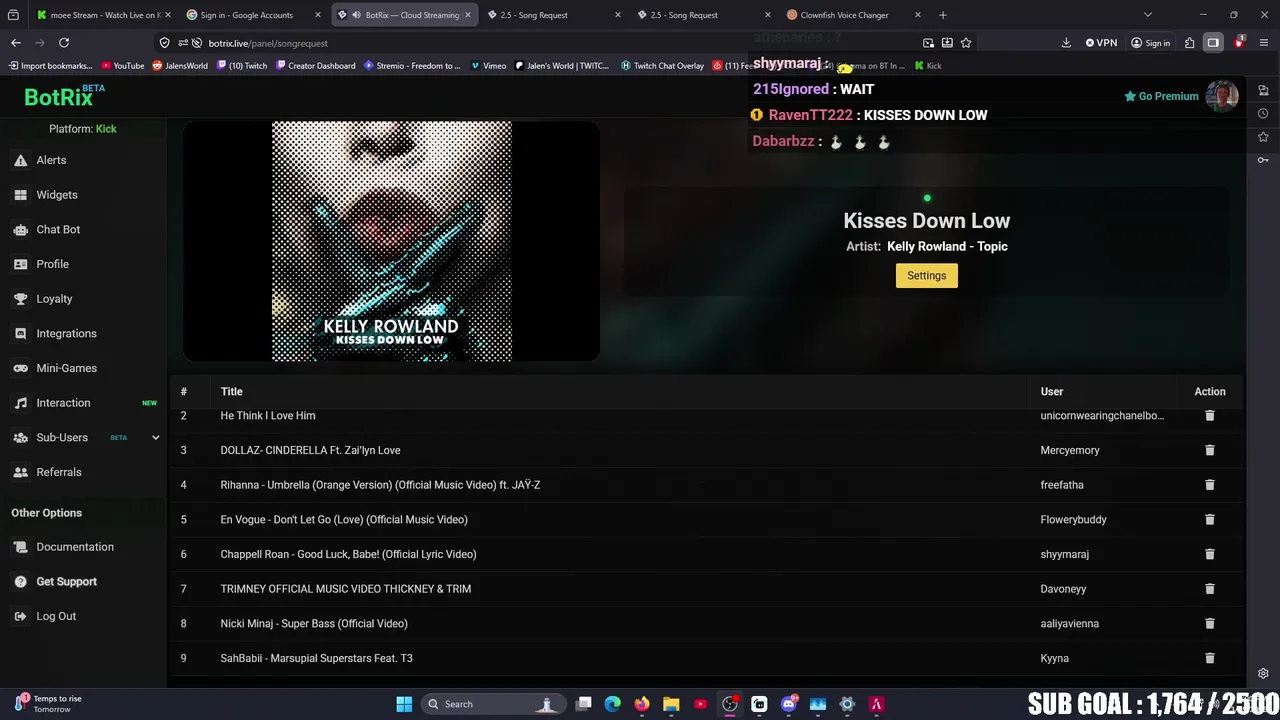Remove Nicki Minaj Super Bass from queue
The width and height of the screenshot is (1280, 720).
coord(1209,623)
